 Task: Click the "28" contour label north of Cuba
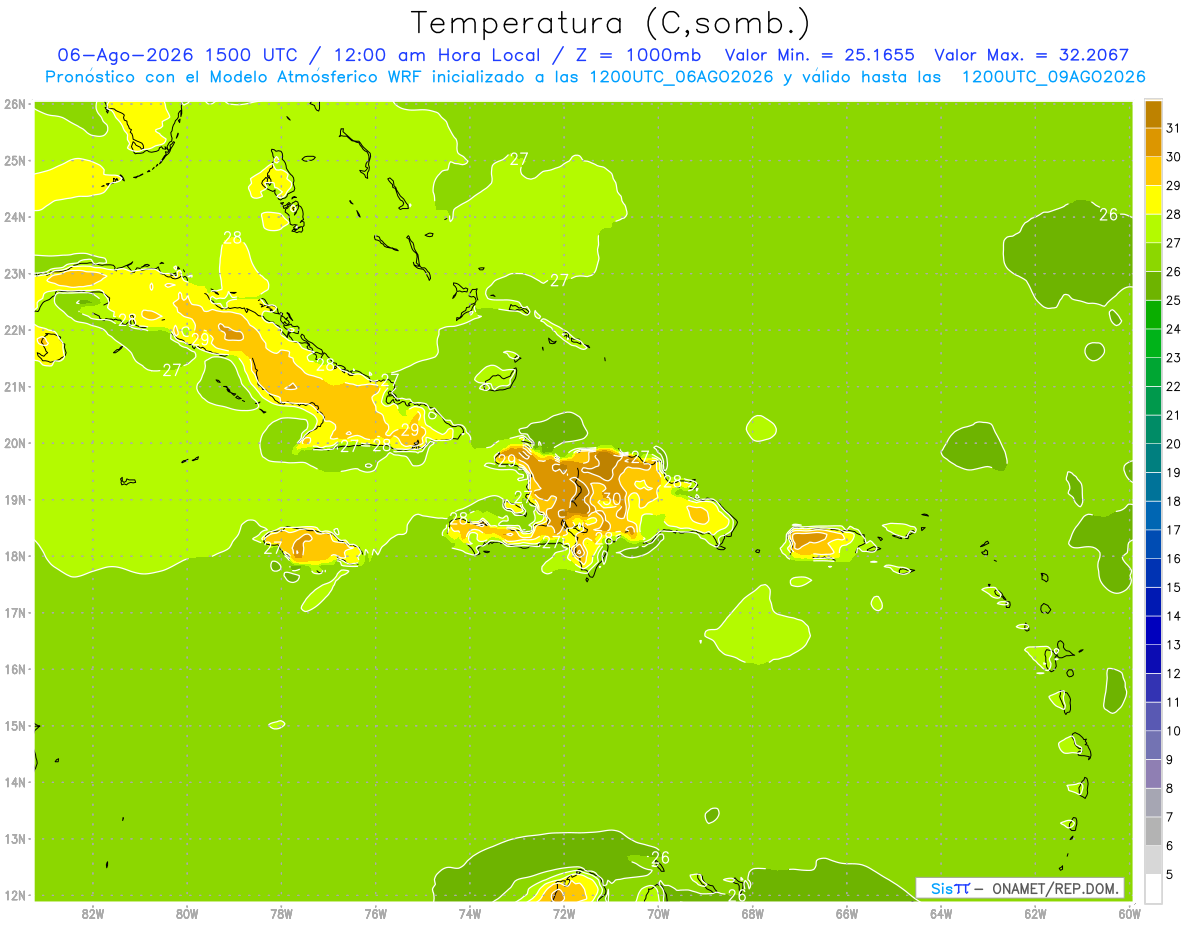pyautogui.click(x=232, y=238)
